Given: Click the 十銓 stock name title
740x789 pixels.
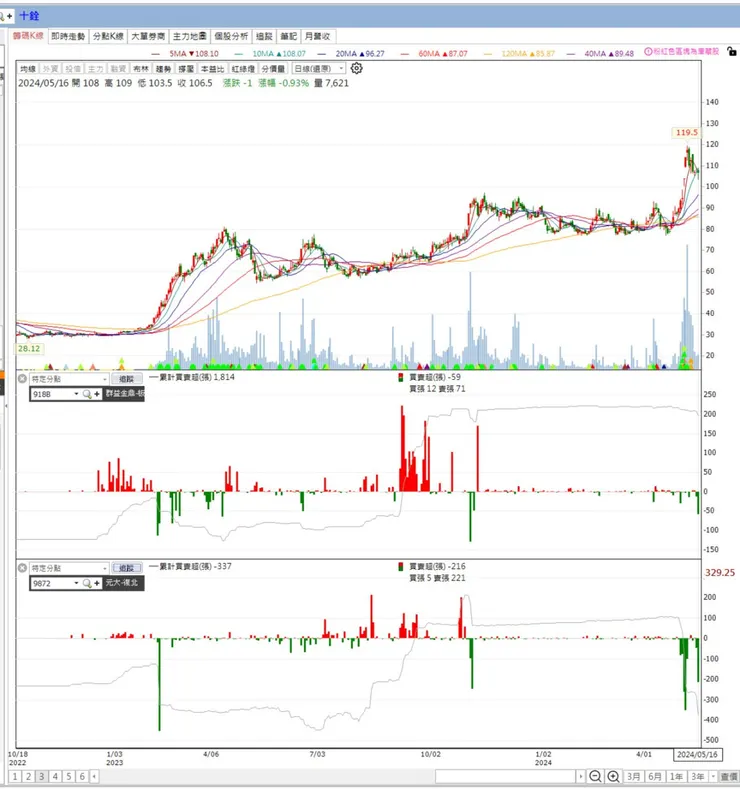Looking at the screenshot, I should coord(29,16).
